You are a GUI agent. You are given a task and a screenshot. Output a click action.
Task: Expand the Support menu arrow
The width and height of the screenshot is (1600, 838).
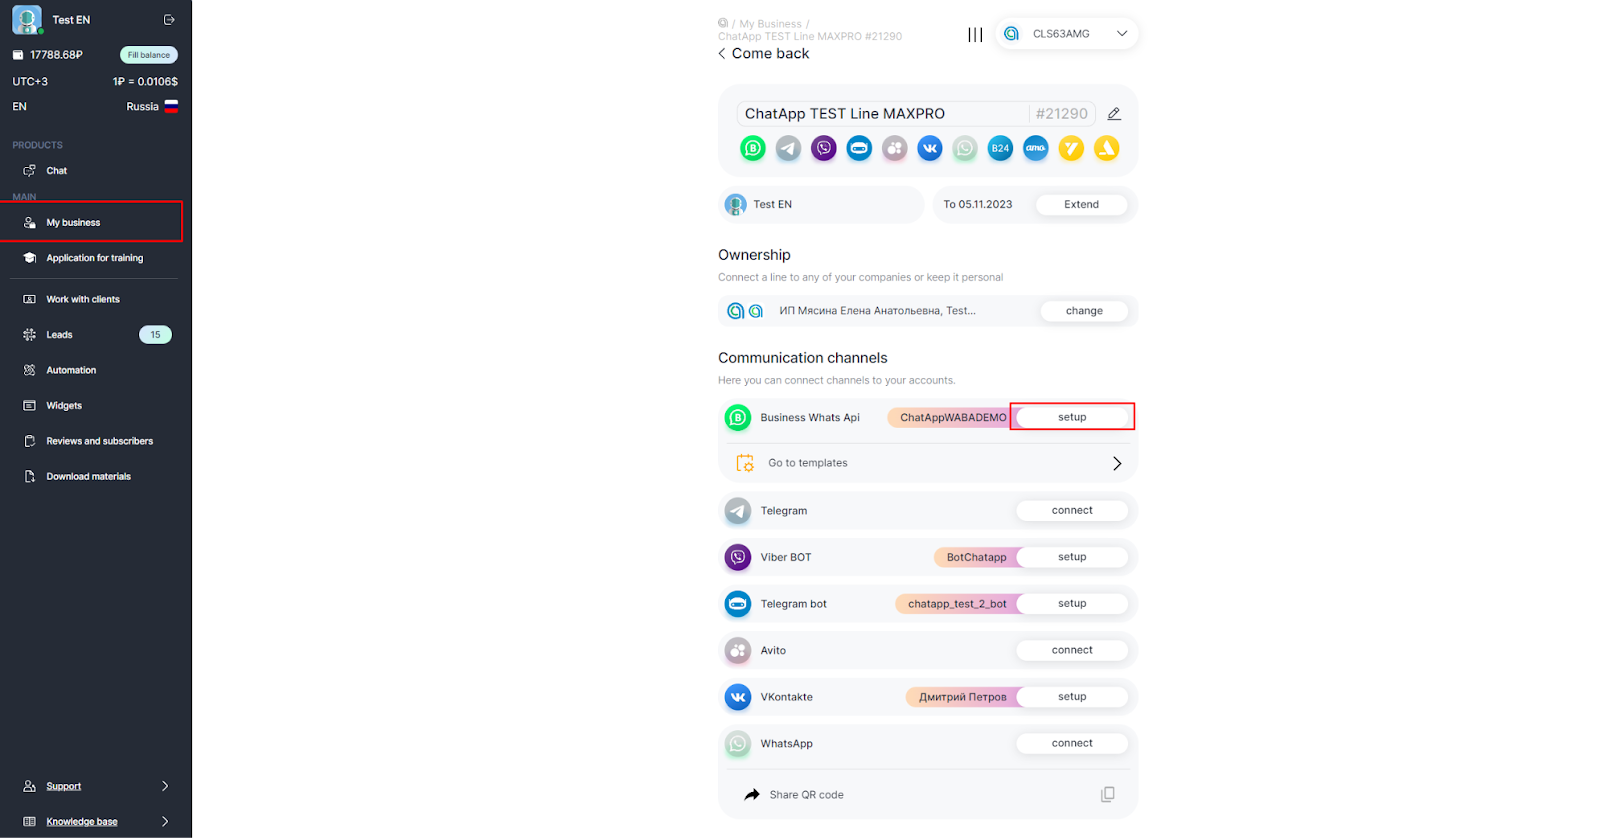coord(165,786)
